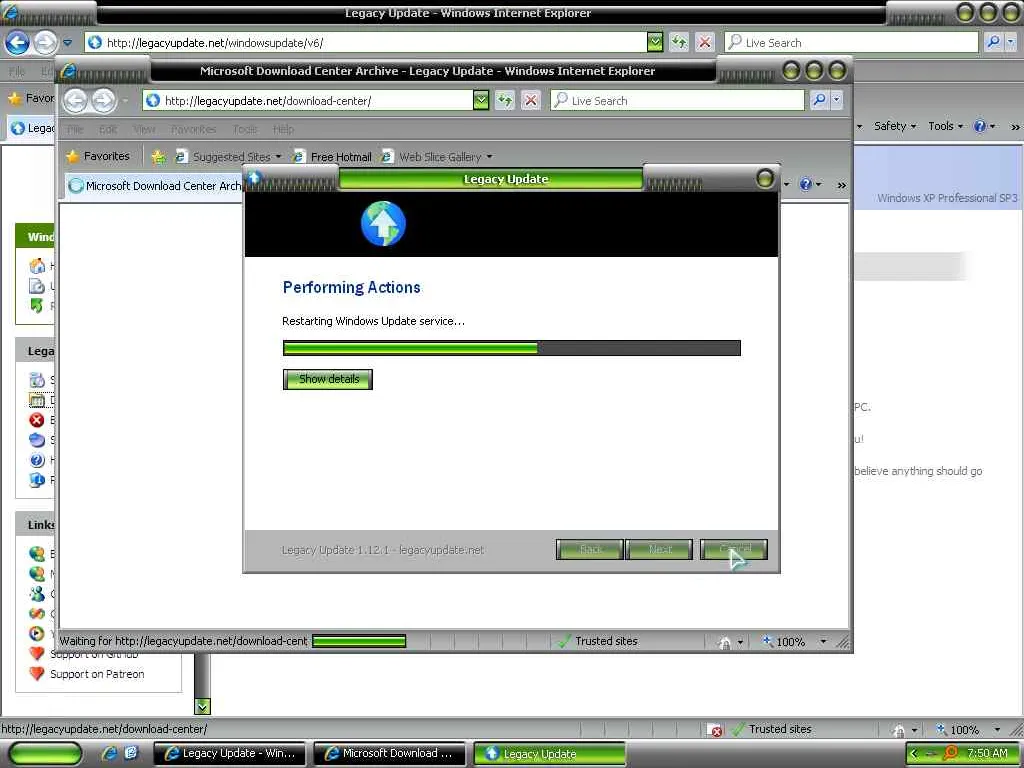Viewport: 1024px width, 768px height.
Task: Open search provider dropdown in main browser window
Action: click(1010, 43)
